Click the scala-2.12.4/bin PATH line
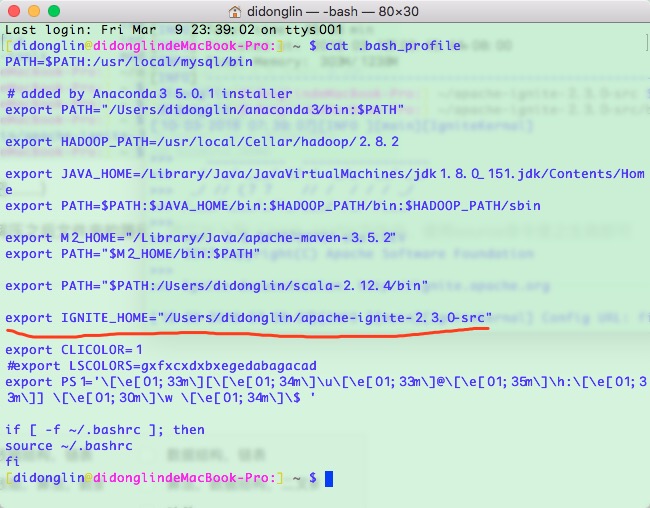Screen dimensions: 650x508 coord(216,286)
